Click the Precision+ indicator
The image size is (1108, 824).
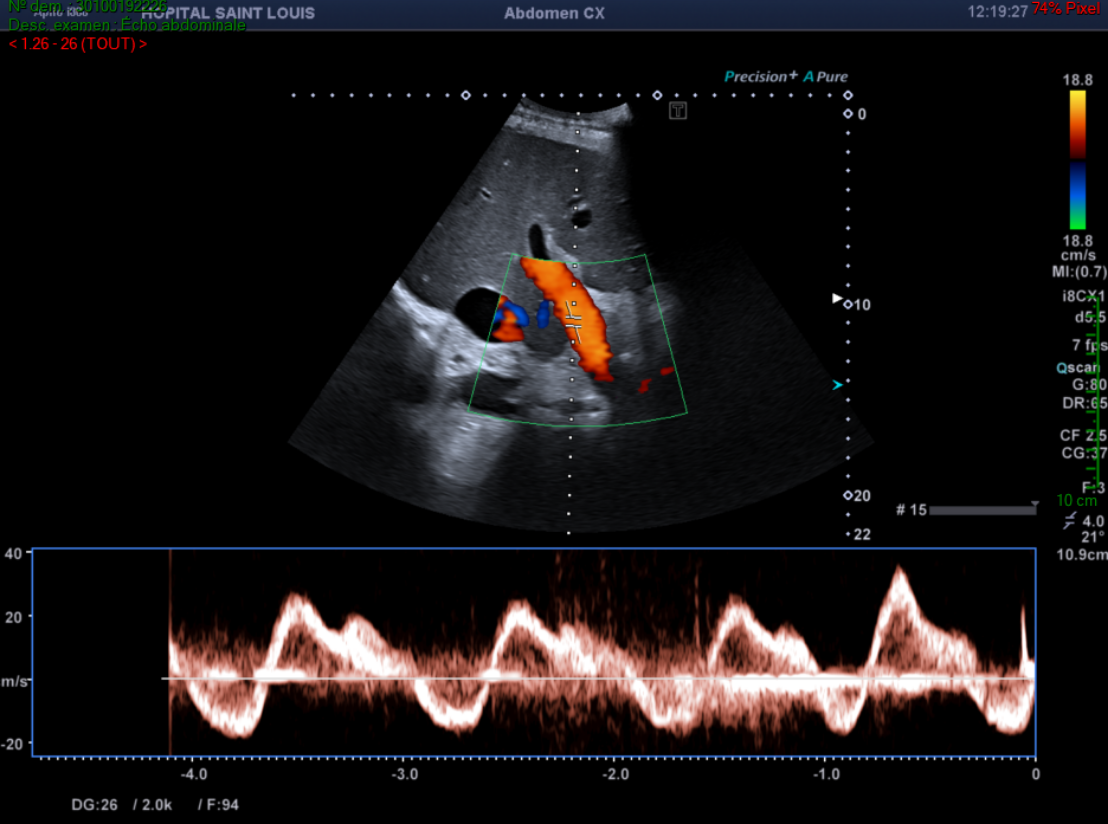pyautogui.click(x=761, y=77)
